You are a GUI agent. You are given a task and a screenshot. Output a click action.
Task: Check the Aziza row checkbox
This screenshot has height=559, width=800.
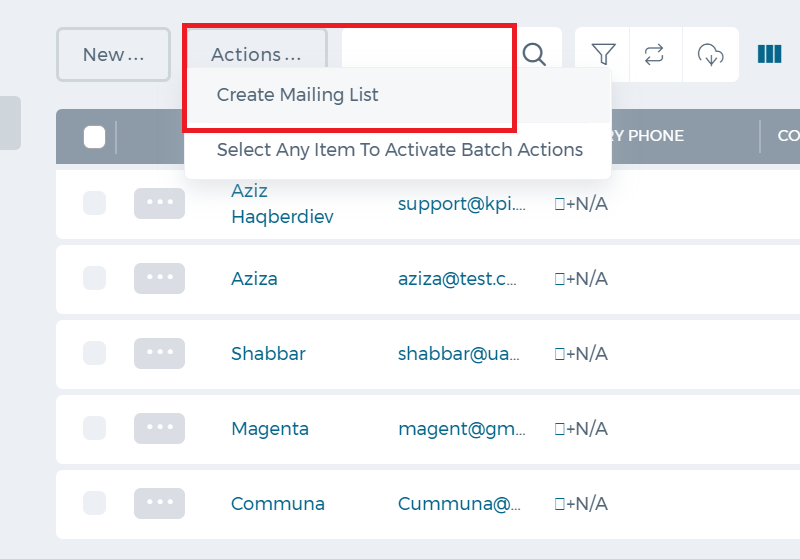pos(94,278)
